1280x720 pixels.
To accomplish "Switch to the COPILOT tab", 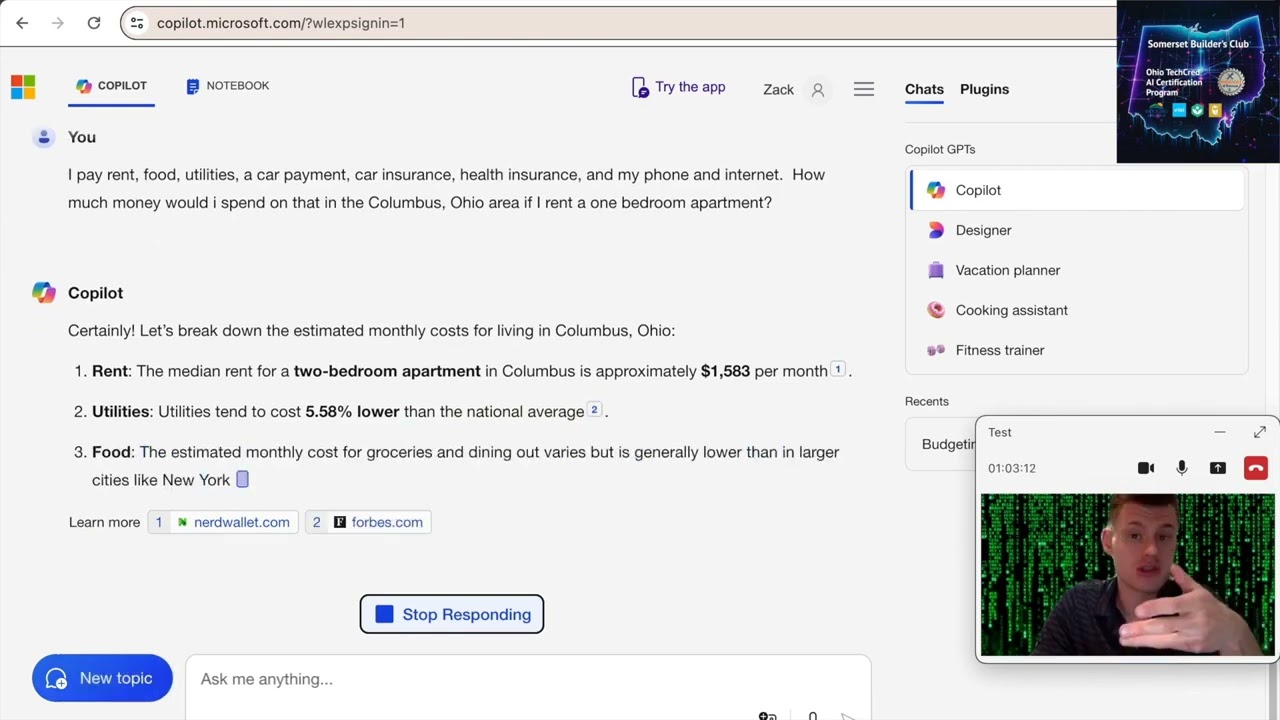I will tap(111, 86).
